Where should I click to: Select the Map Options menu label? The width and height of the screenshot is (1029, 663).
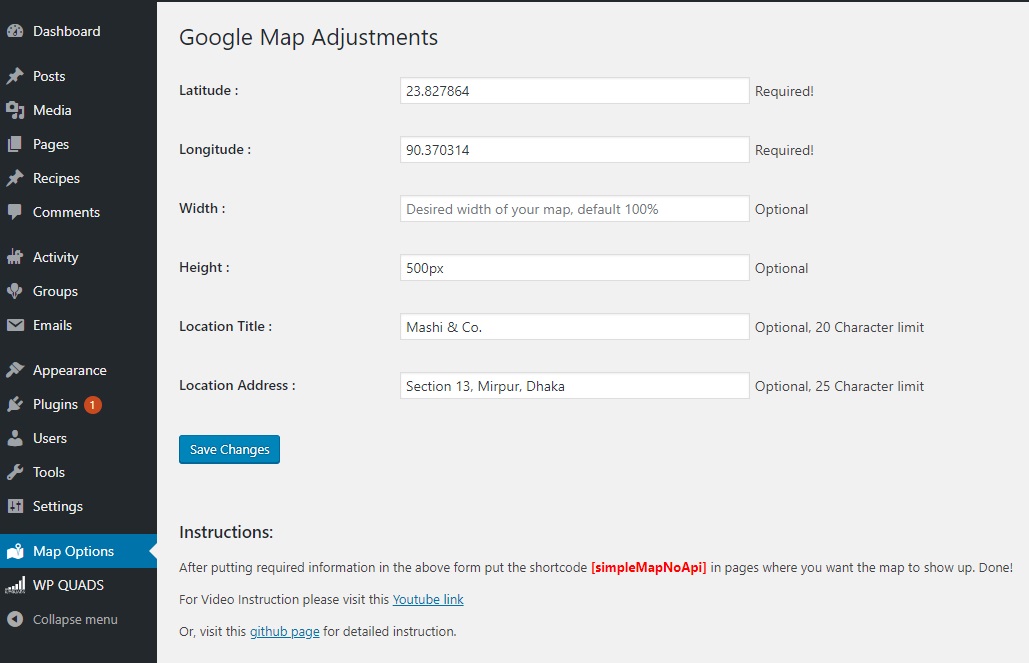74,551
